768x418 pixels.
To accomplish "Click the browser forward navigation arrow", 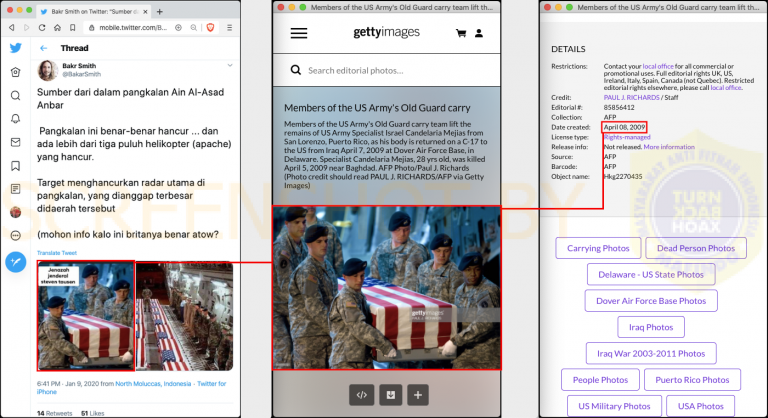I will tap(26, 27).
